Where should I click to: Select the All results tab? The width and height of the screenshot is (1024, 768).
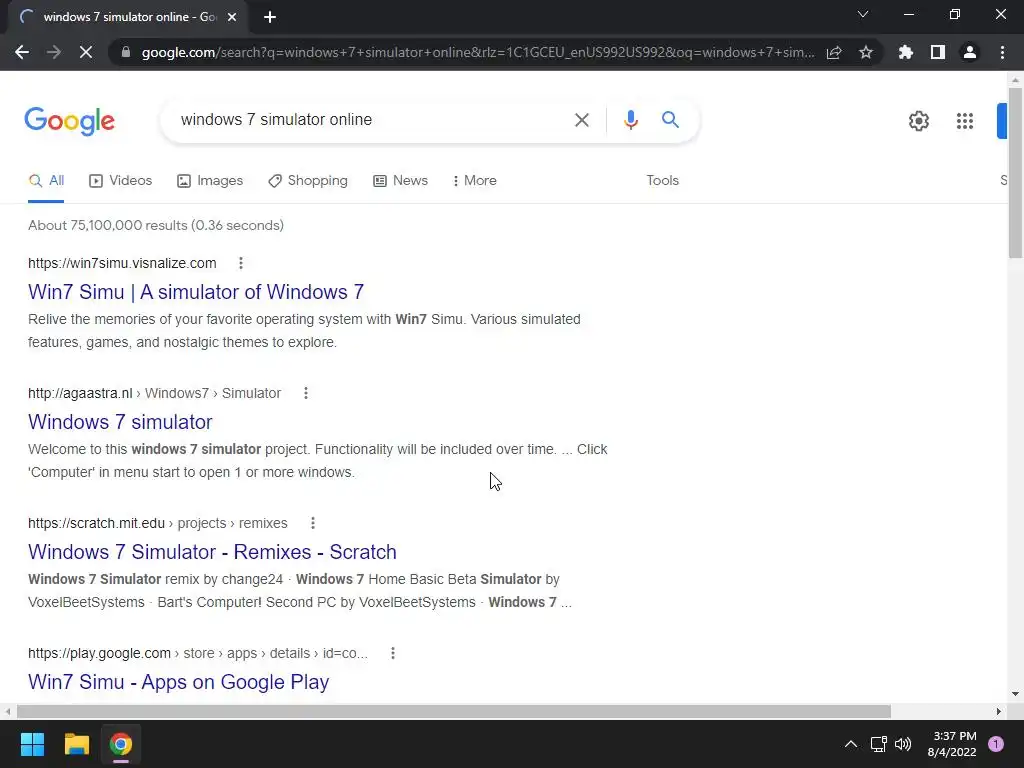pyautogui.click(x=46, y=181)
